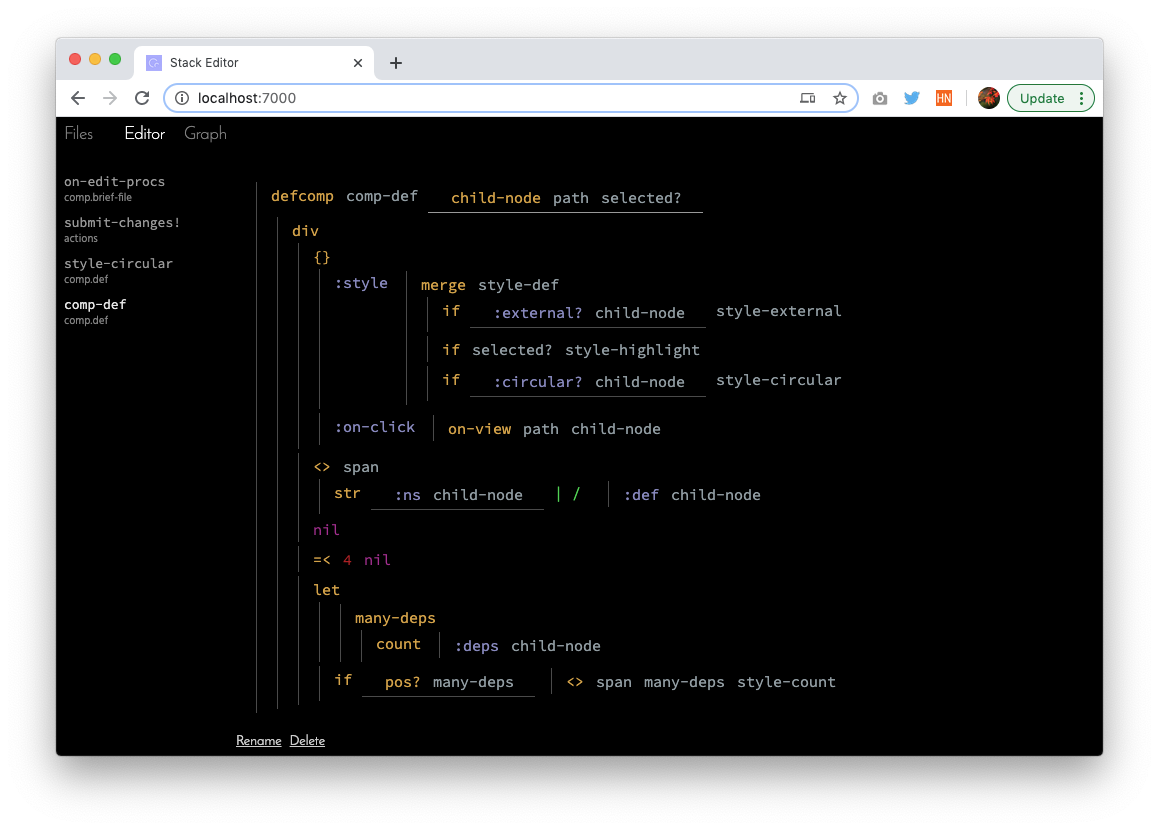Click the Delete link
Image resolution: width=1159 pixels, height=830 pixels.
(x=307, y=741)
